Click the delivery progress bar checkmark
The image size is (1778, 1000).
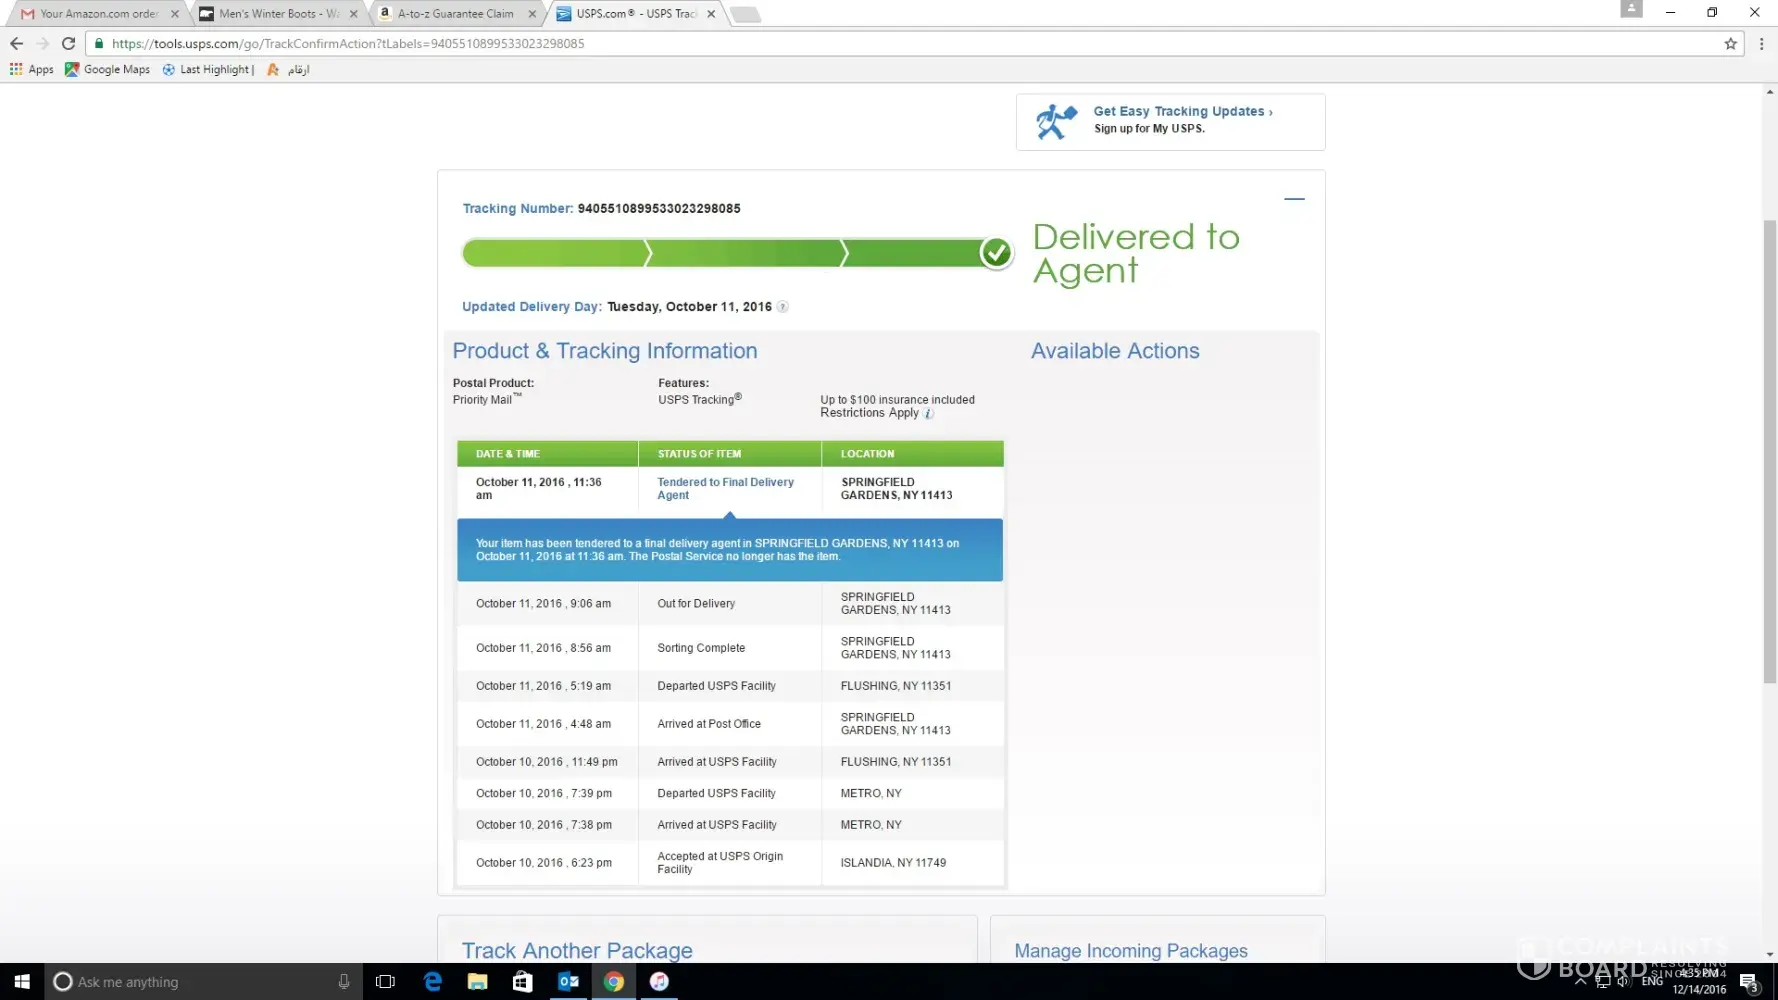[995, 253]
